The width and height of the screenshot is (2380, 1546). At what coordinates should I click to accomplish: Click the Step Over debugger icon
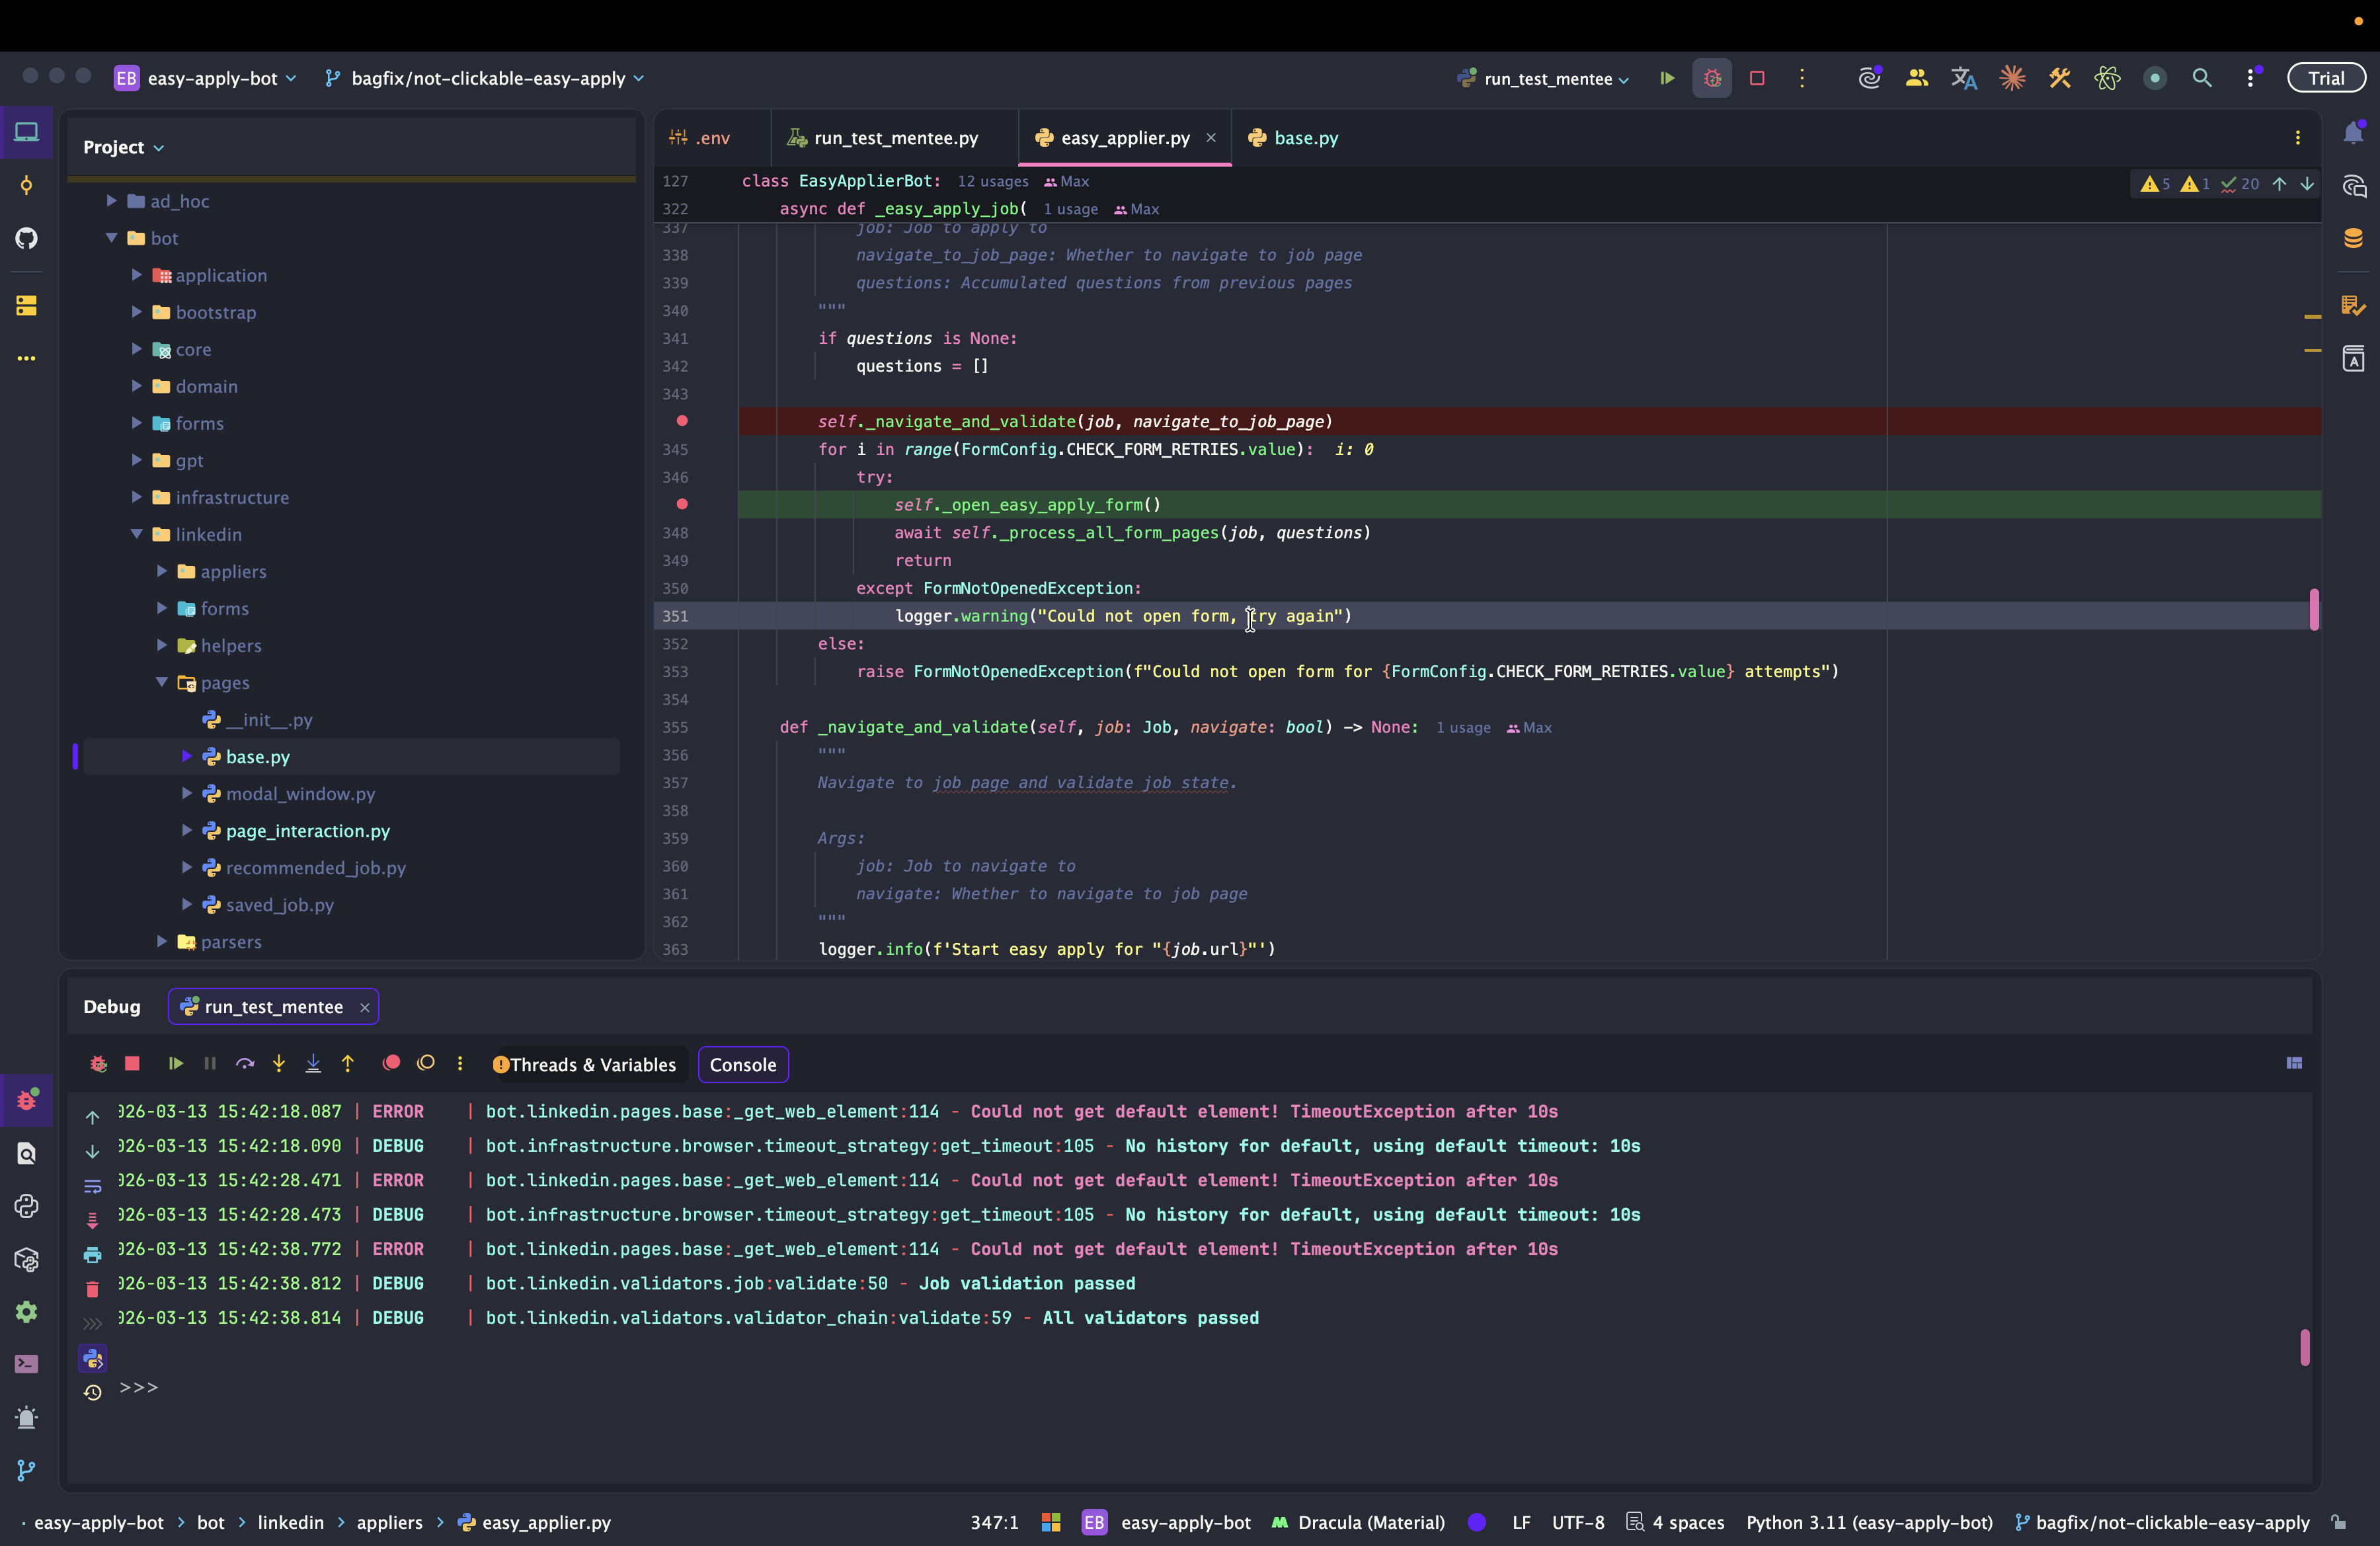tap(245, 1063)
